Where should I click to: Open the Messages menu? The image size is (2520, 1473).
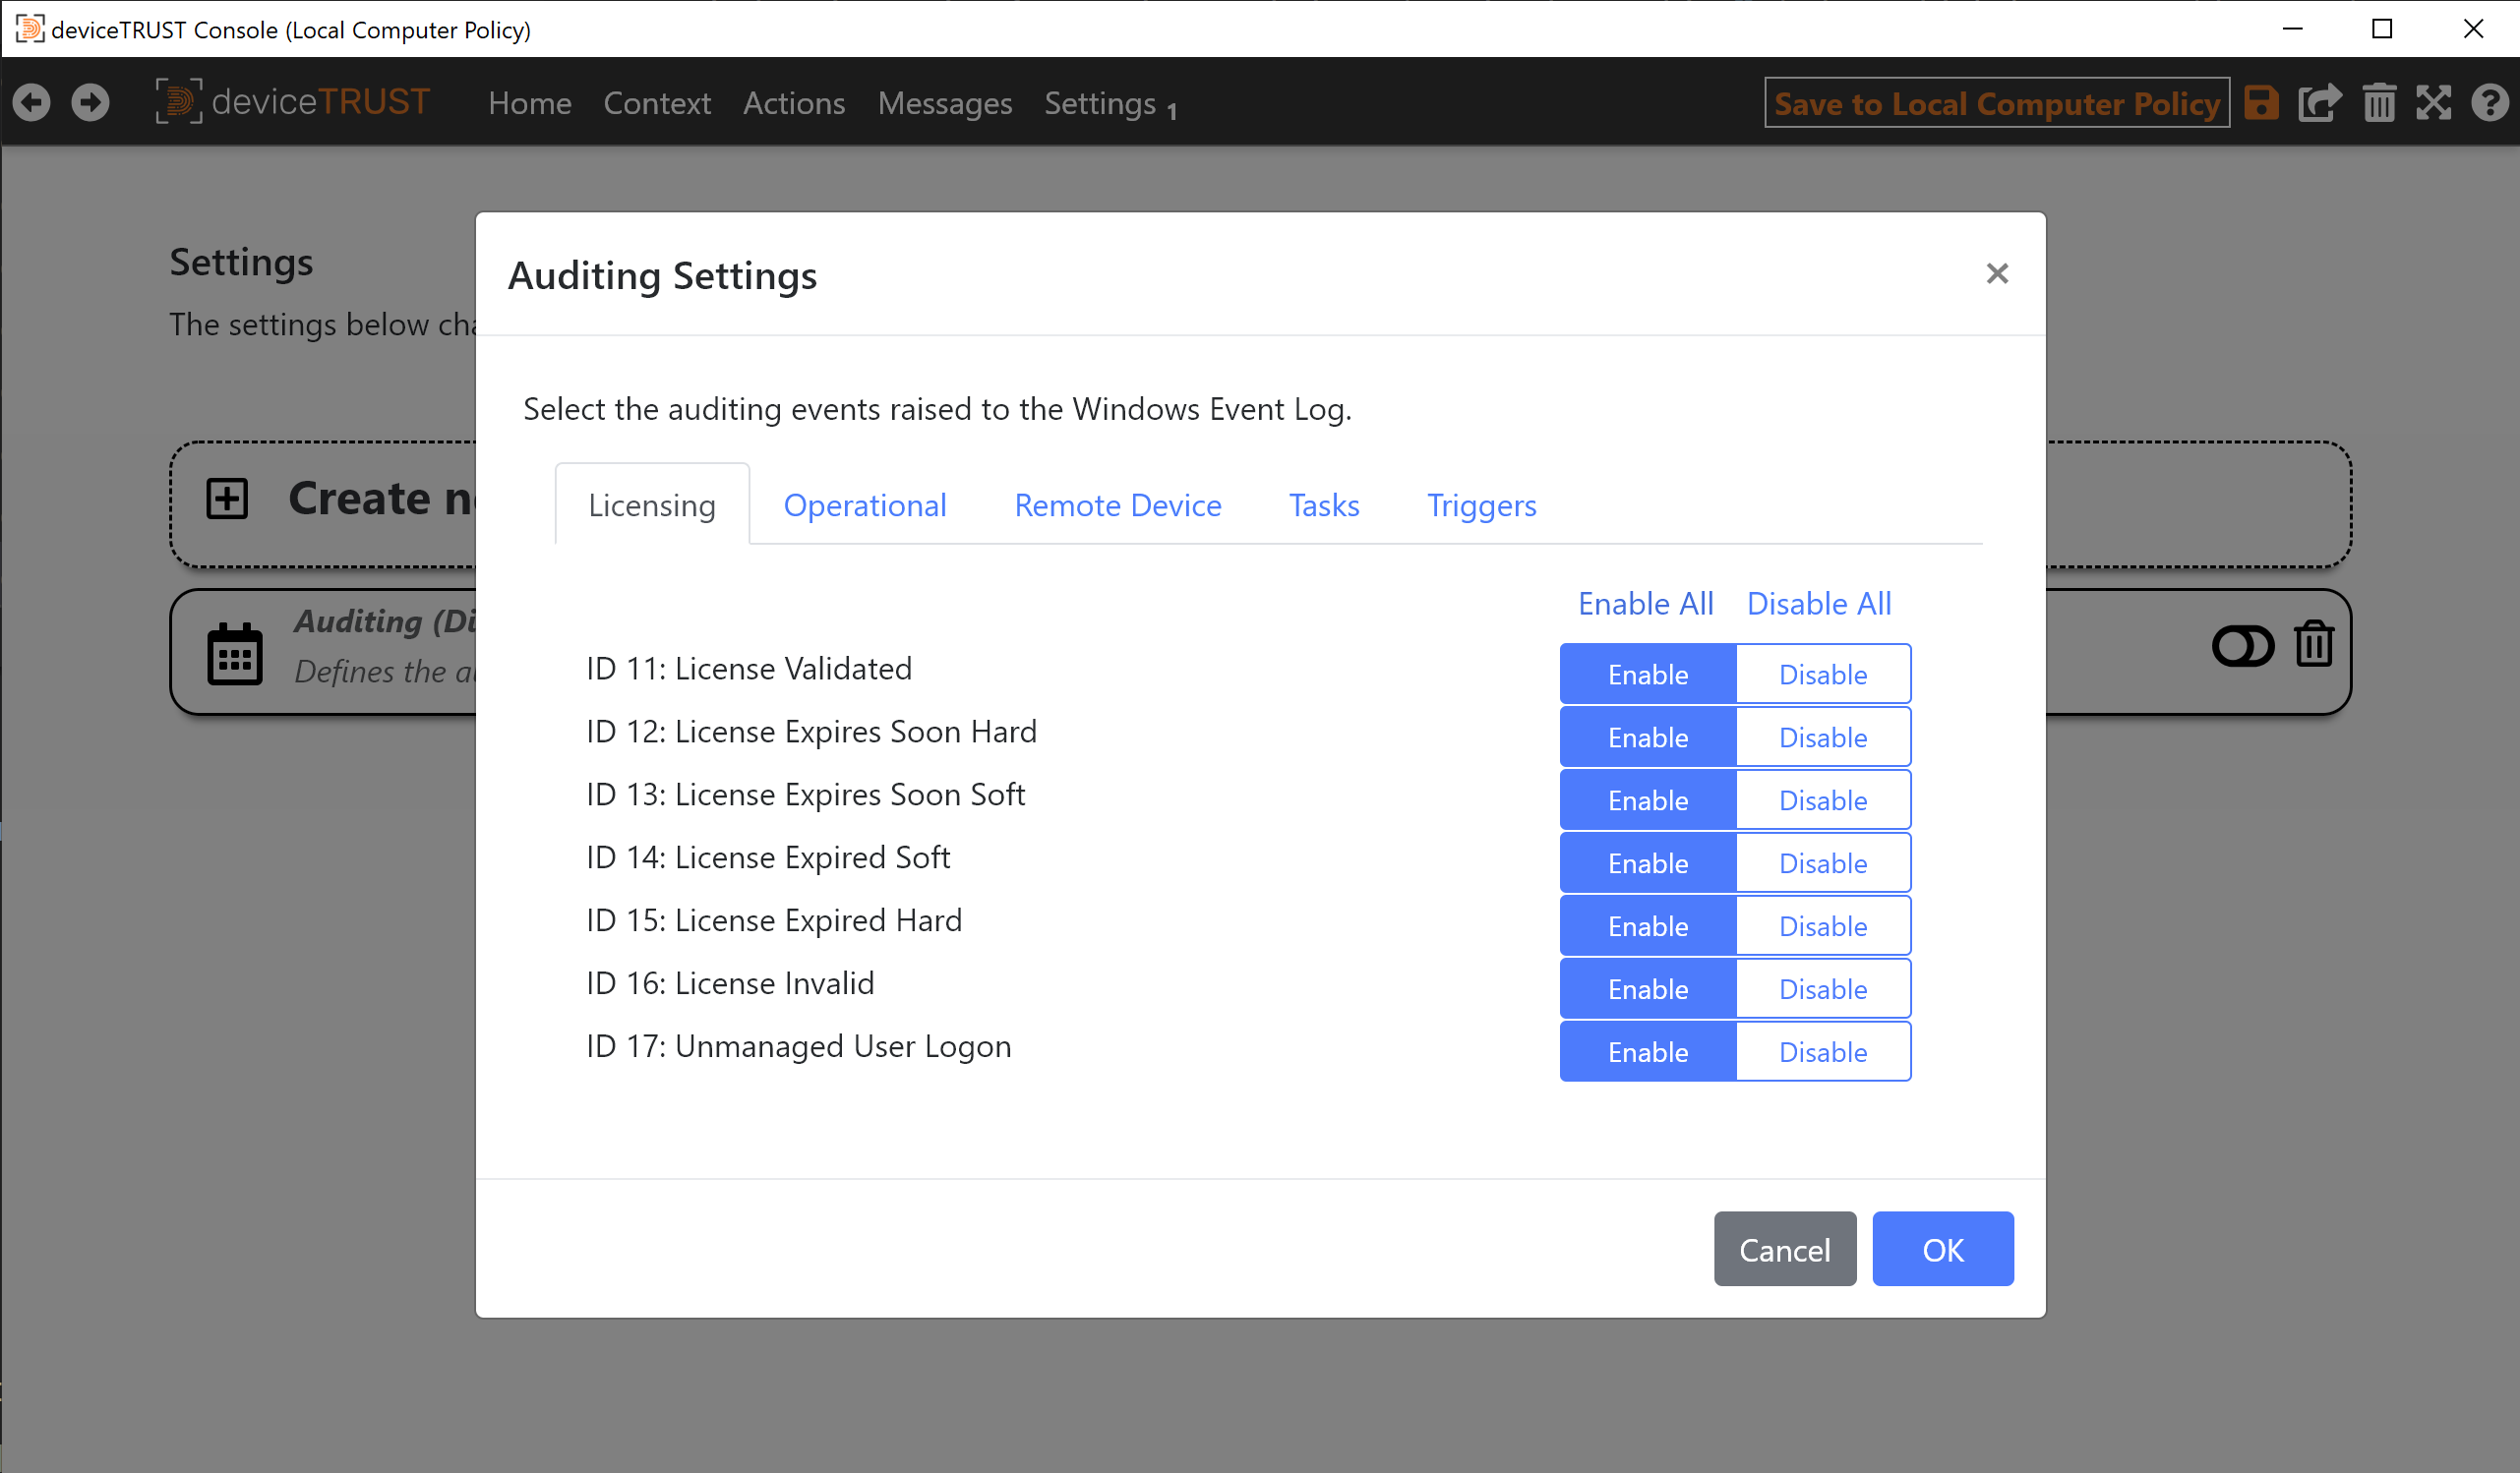tap(944, 103)
